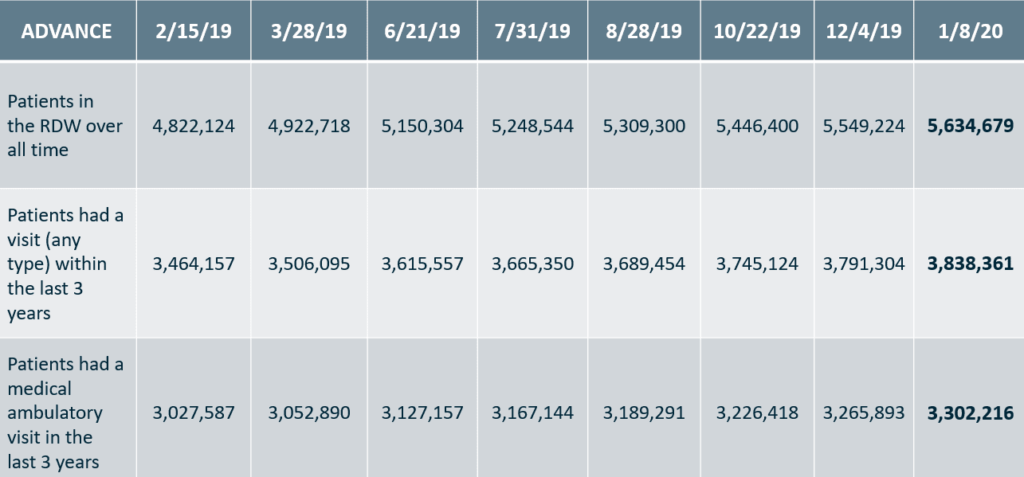Click the 12/4/19 column header
This screenshot has width=1024, height=477.
coord(865,30)
